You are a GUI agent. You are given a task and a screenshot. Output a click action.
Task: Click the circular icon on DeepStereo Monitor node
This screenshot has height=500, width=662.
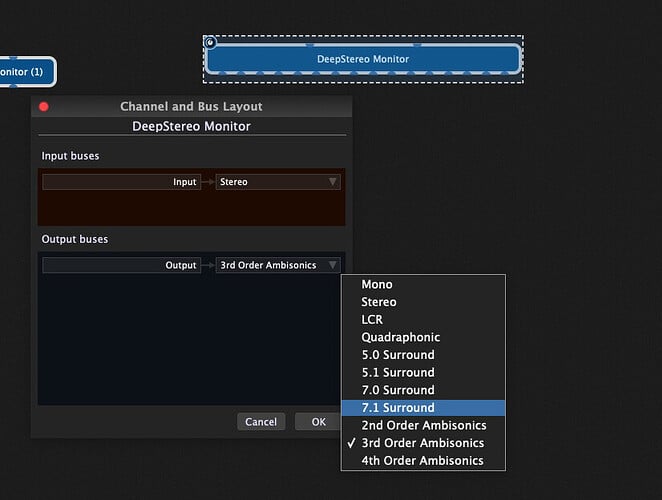[210, 42]
